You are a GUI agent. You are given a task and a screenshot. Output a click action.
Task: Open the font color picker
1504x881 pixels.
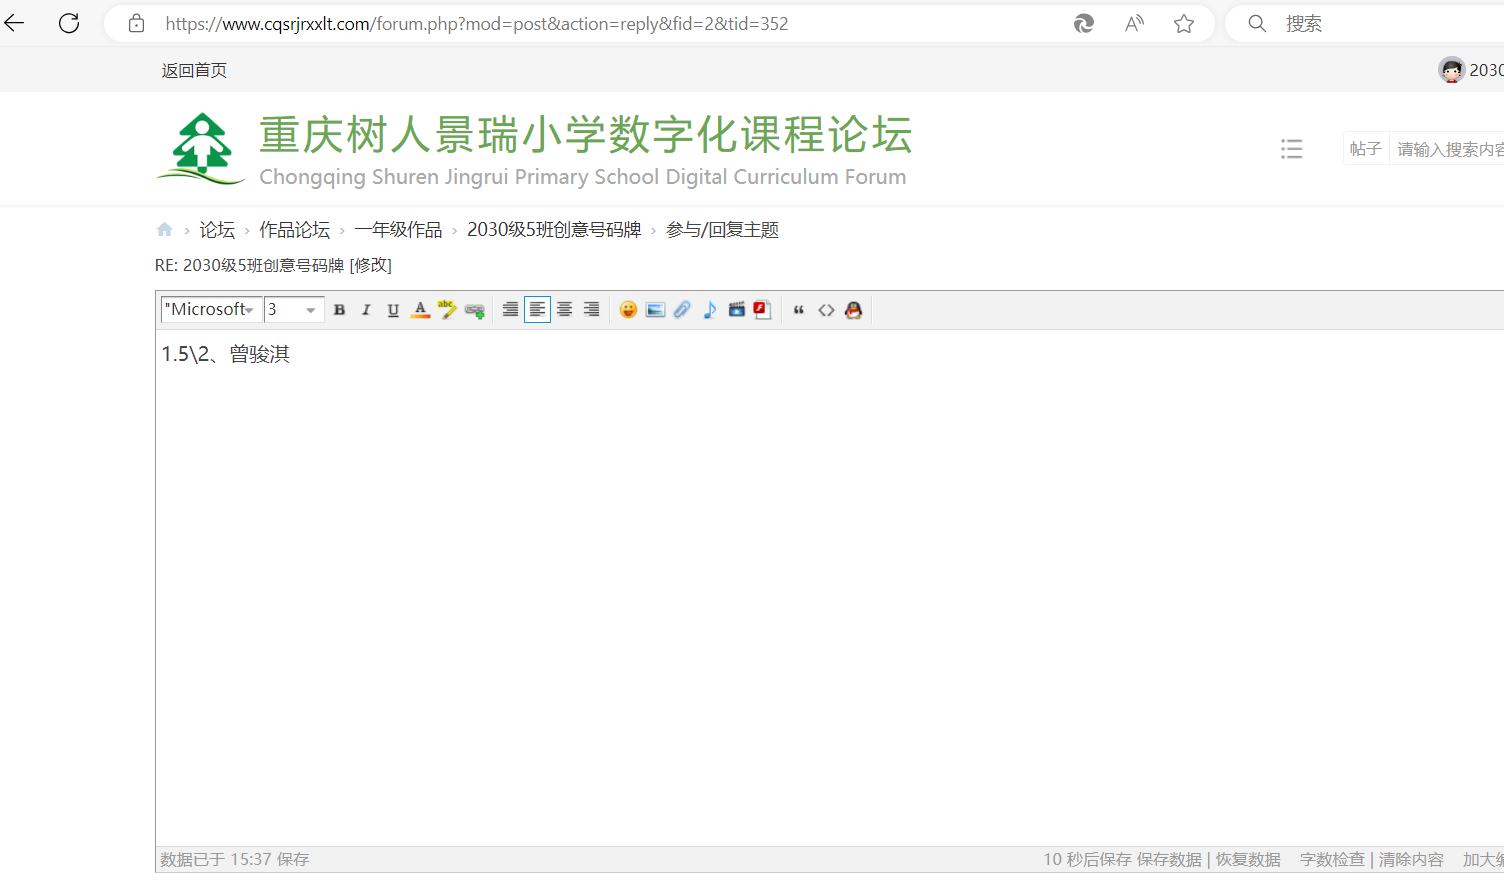[421, 310]
